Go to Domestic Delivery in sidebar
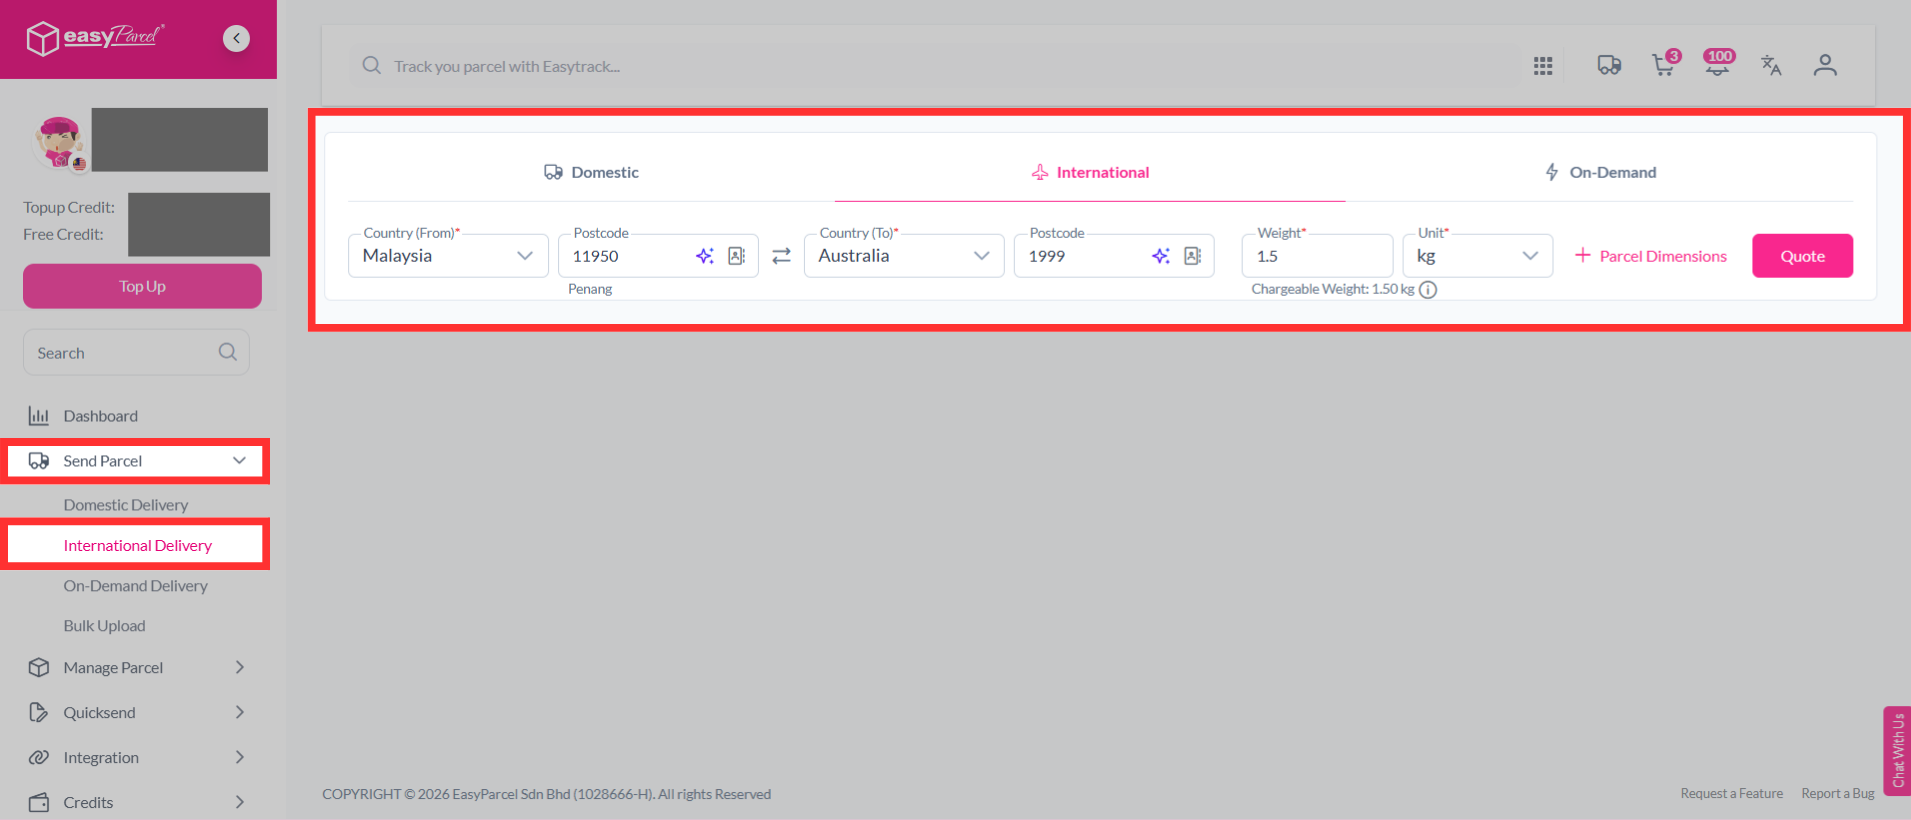 click(x=126, y=505)
